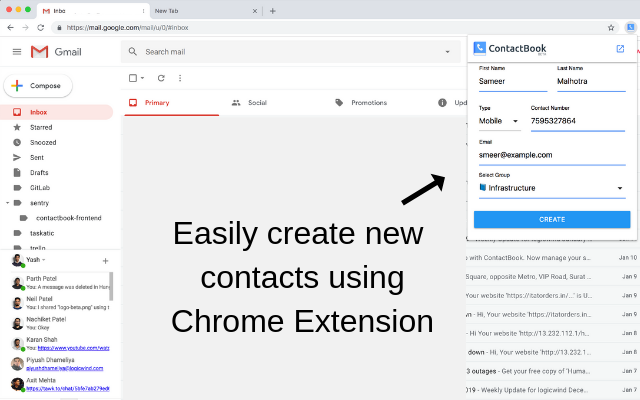
Task: Open the Sent folder
Action: [37, 158]
